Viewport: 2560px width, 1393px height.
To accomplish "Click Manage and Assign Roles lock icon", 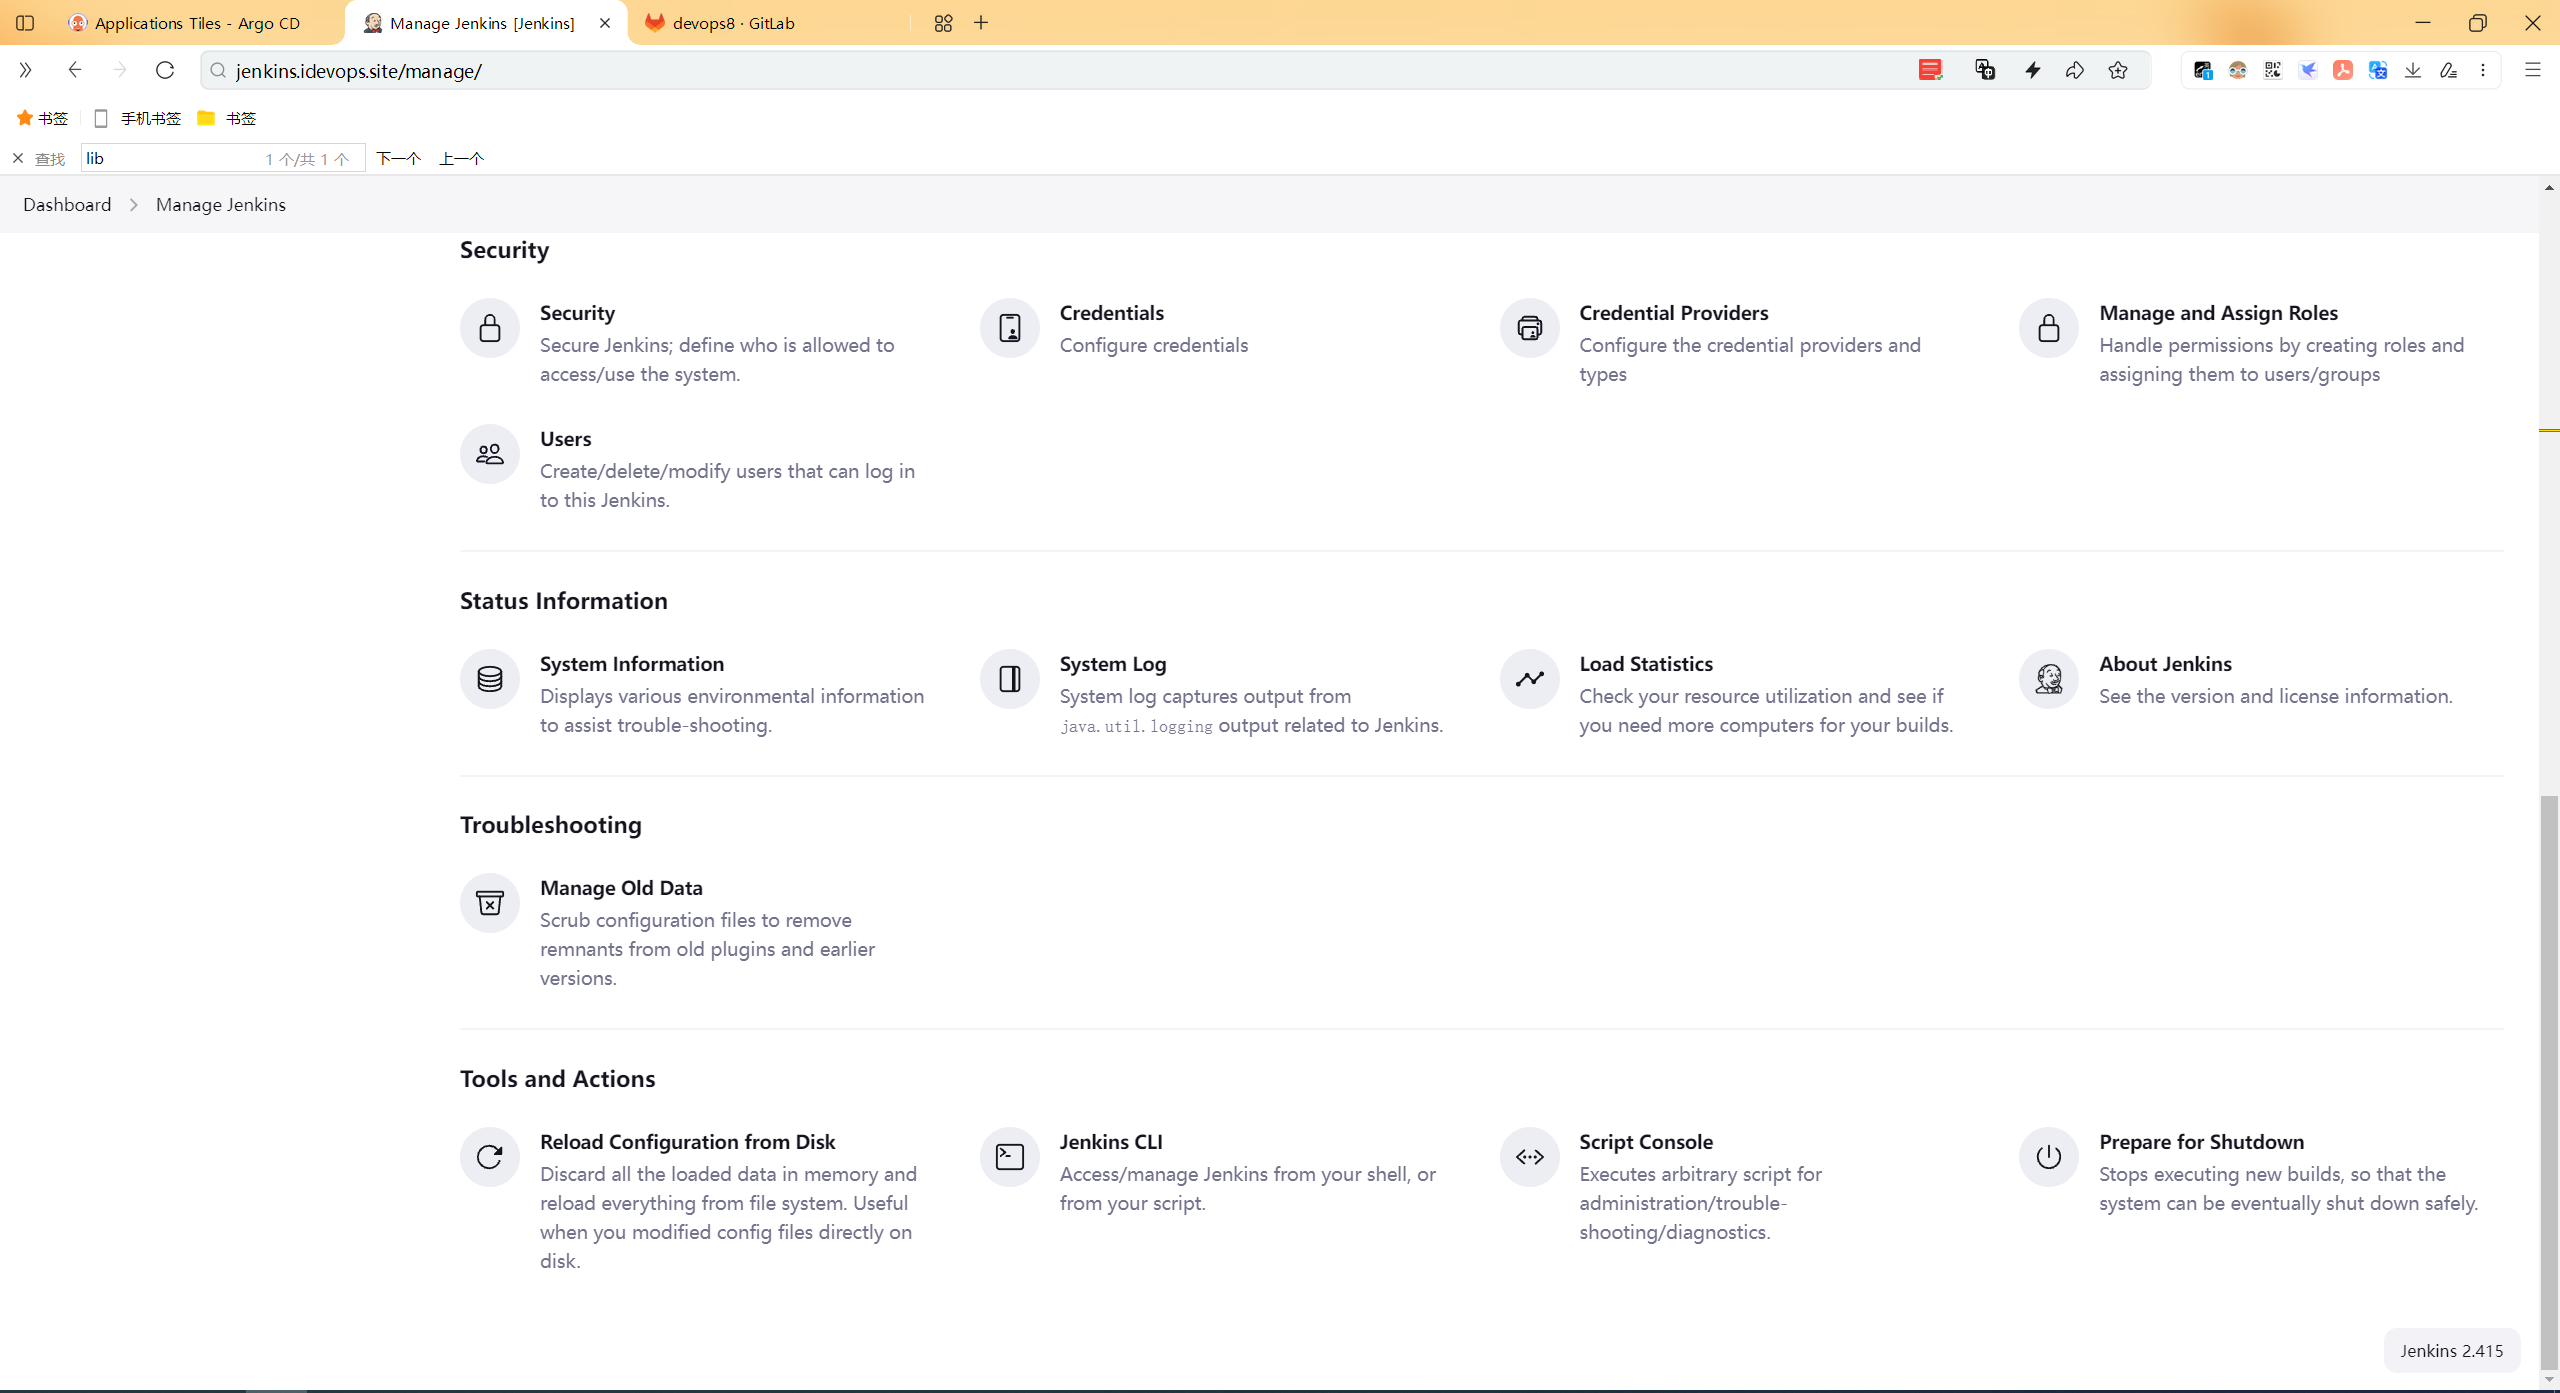I will 2048,328.
